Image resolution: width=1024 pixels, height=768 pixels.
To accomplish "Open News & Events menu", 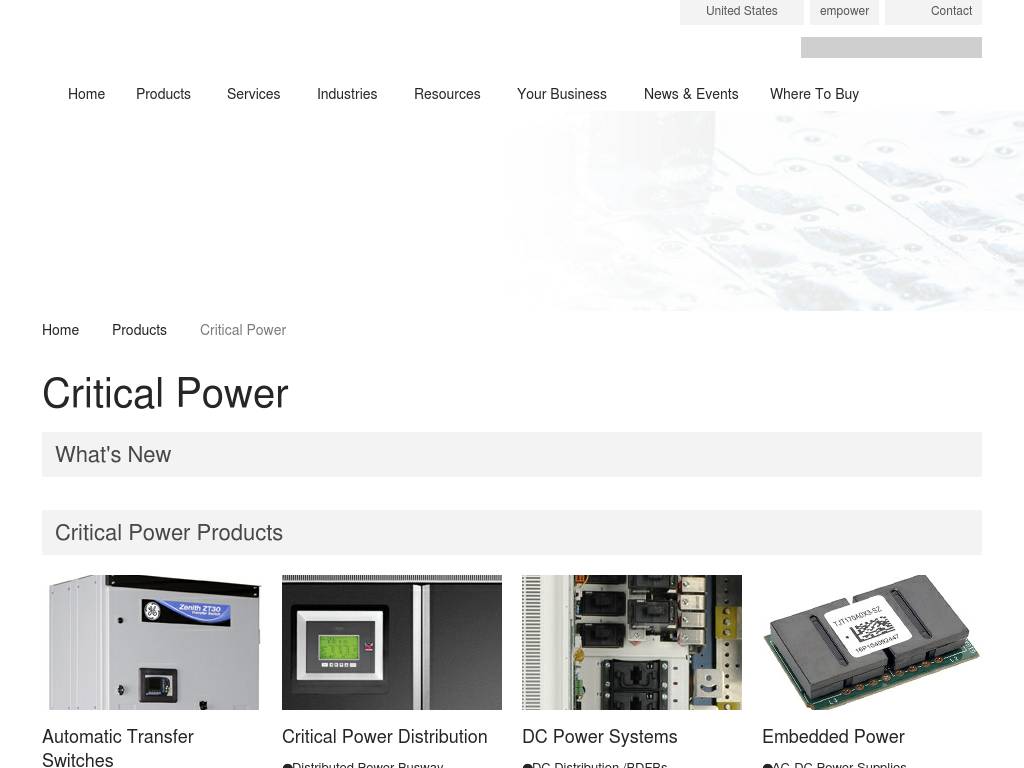I will pos(690,94).
